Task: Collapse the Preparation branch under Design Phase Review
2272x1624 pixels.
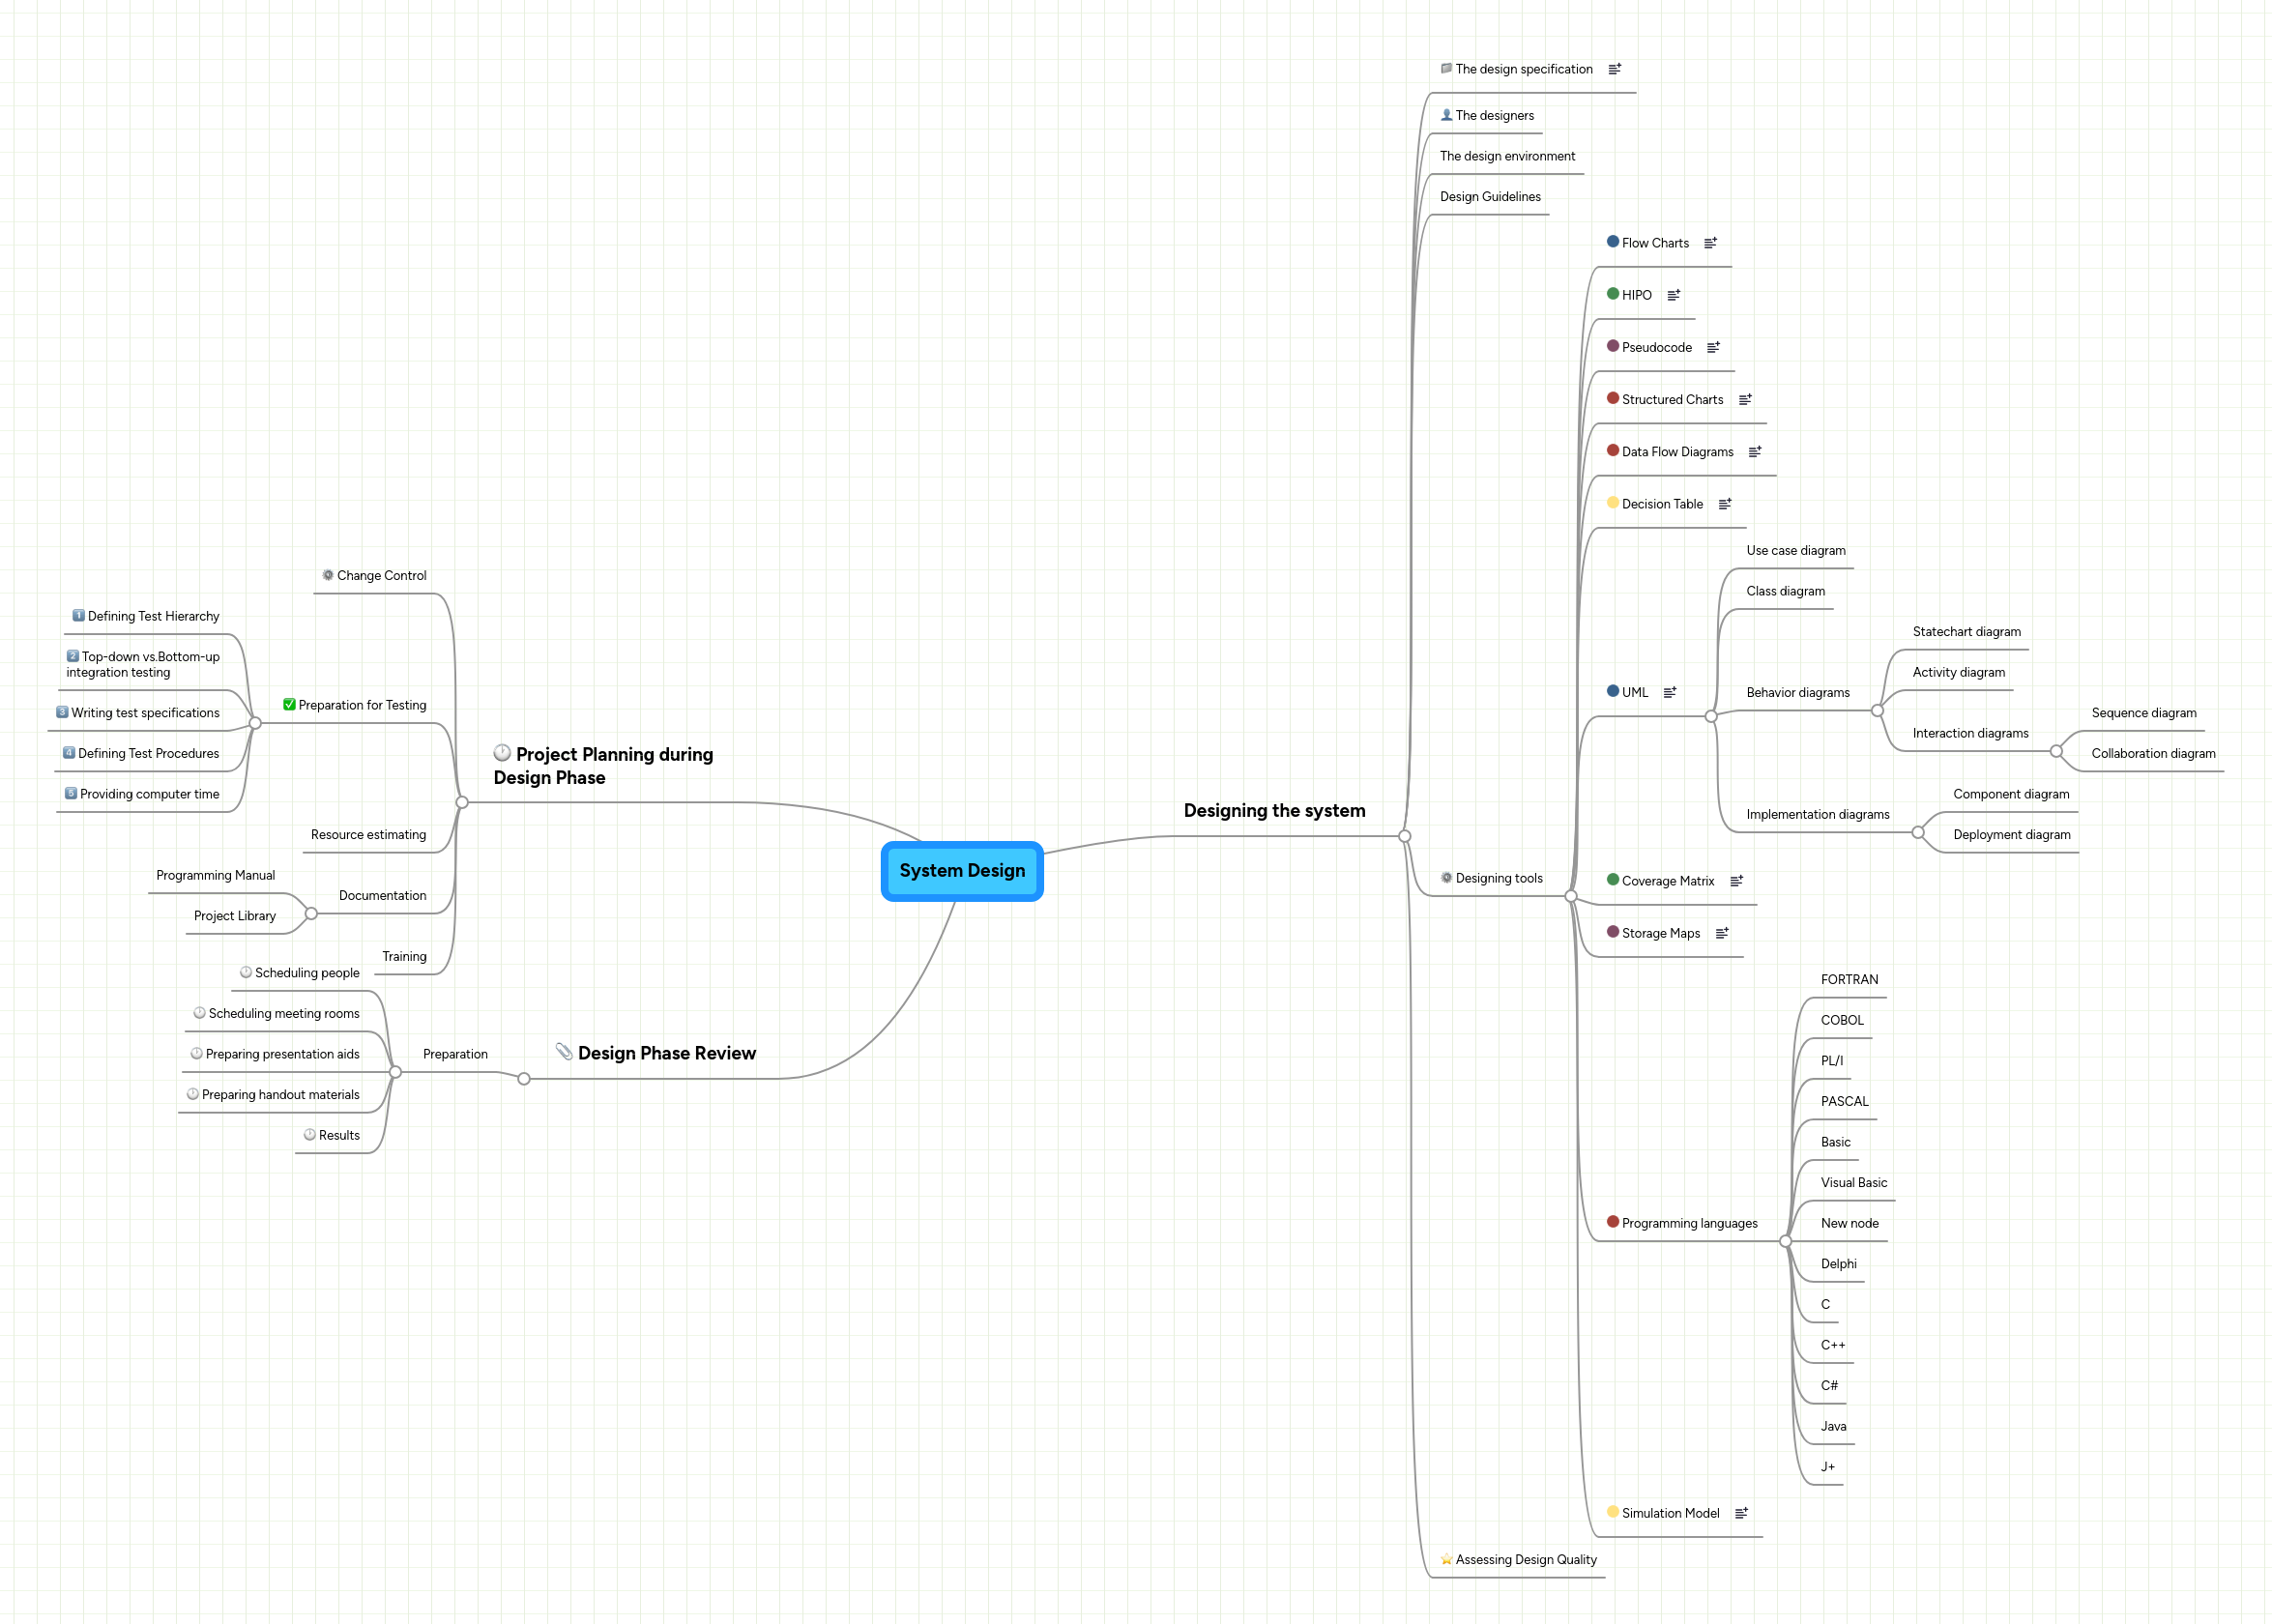Action: click(x=396, y=1072)
